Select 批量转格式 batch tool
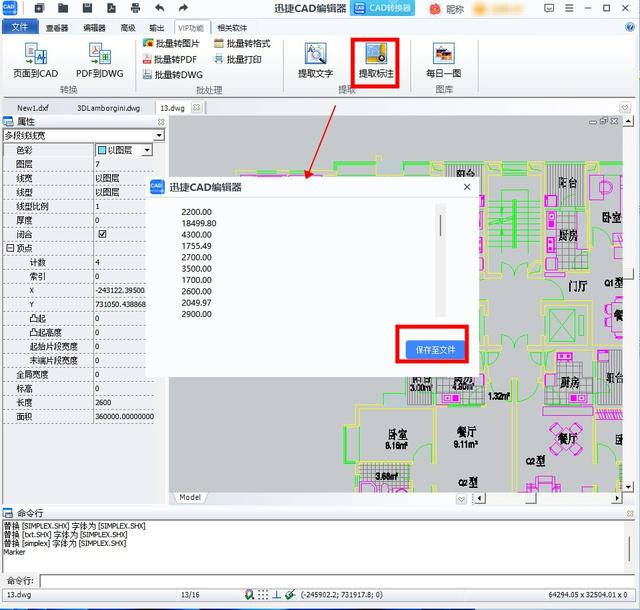 (x=242, y=43)
